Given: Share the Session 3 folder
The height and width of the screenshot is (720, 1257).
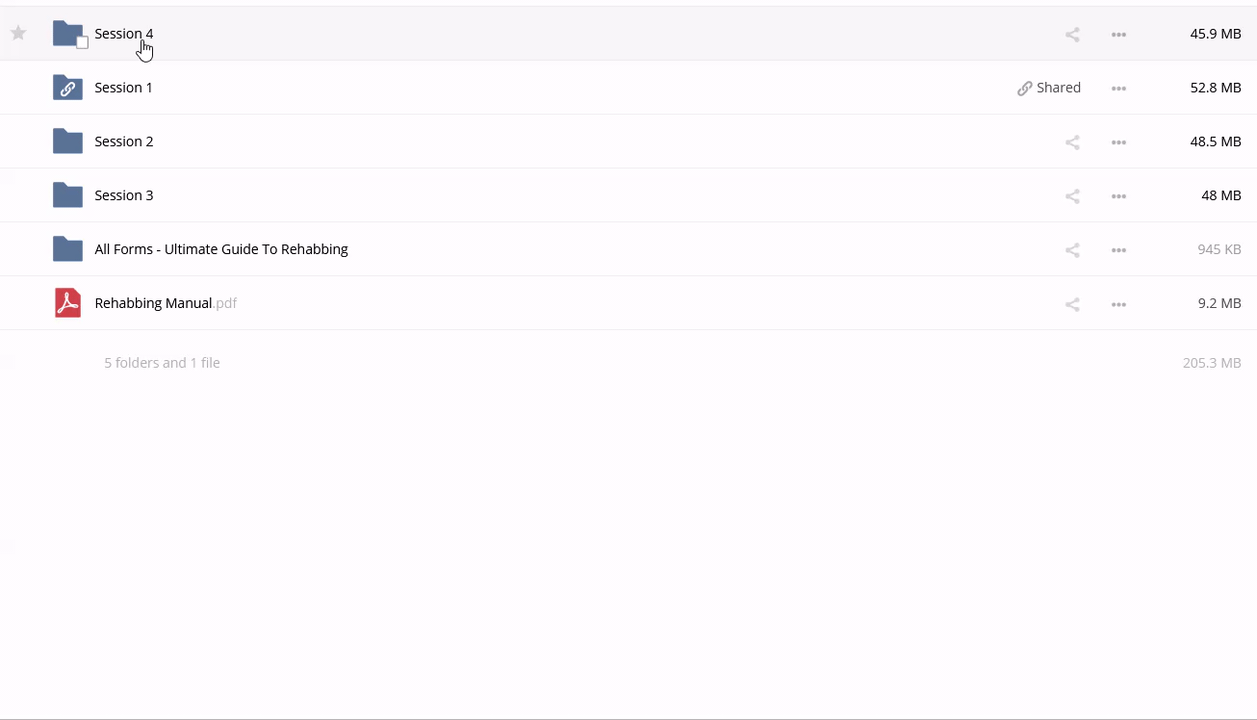Looking at the screenshot, I should 1072,197.
